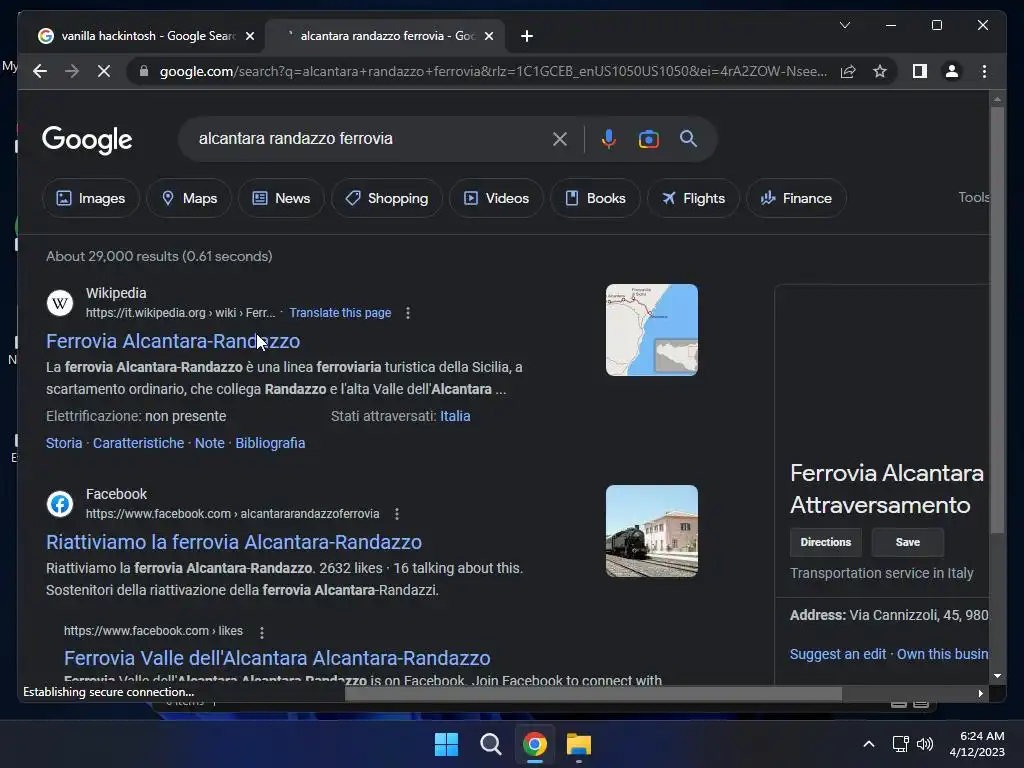Filter results by News
This screenshot has height=768, width=1024.
pyautogui.click(x=281, y=198)
